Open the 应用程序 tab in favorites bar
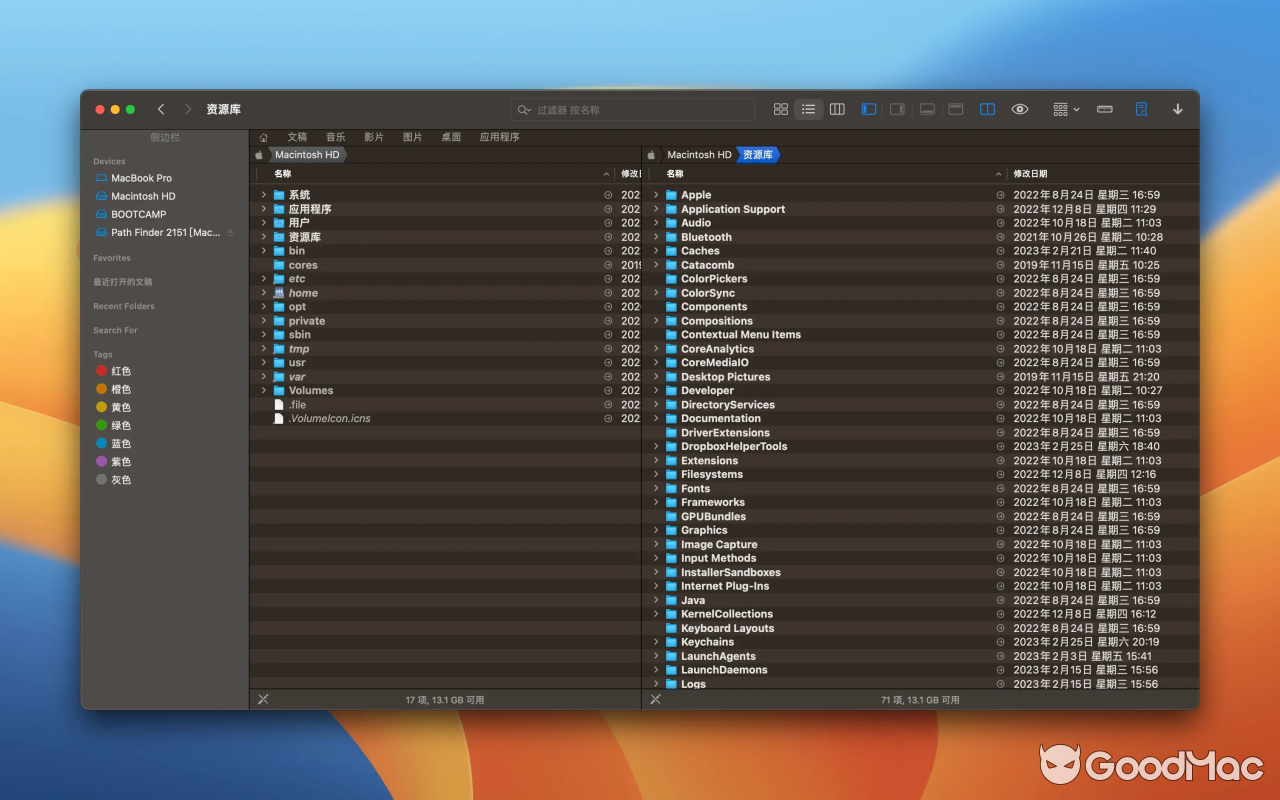The width and height of the screenshot is (1280, 800). [499, 137]
